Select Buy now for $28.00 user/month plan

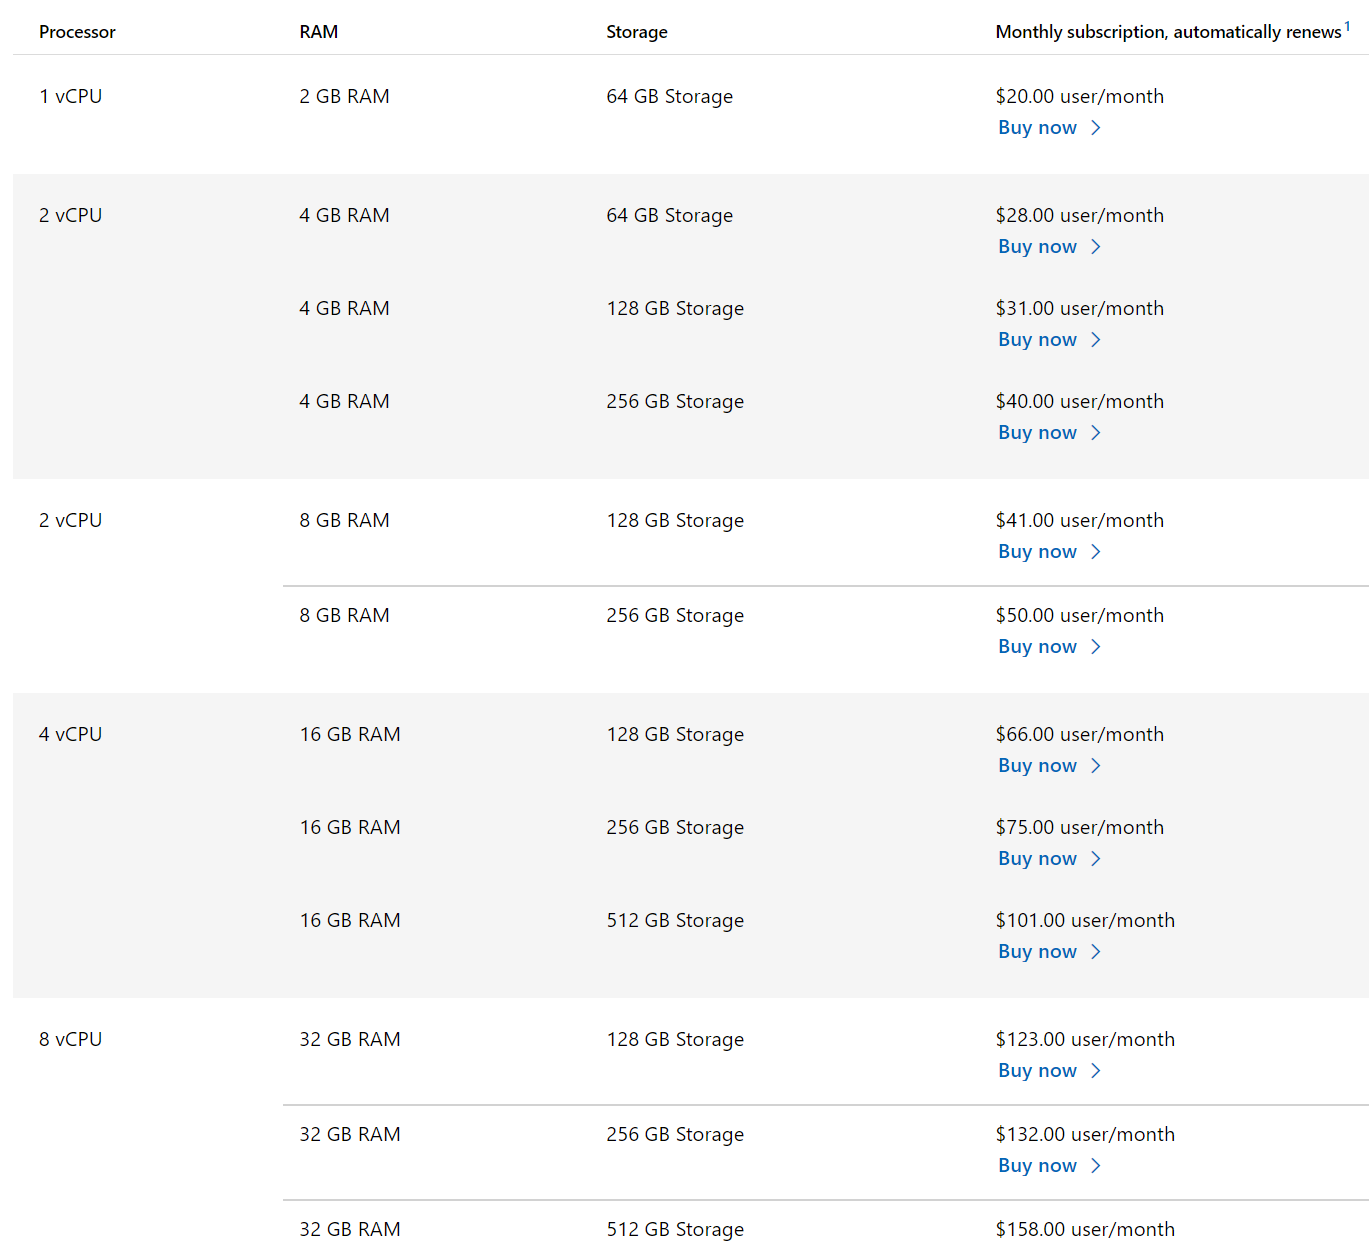(1037, 247)
